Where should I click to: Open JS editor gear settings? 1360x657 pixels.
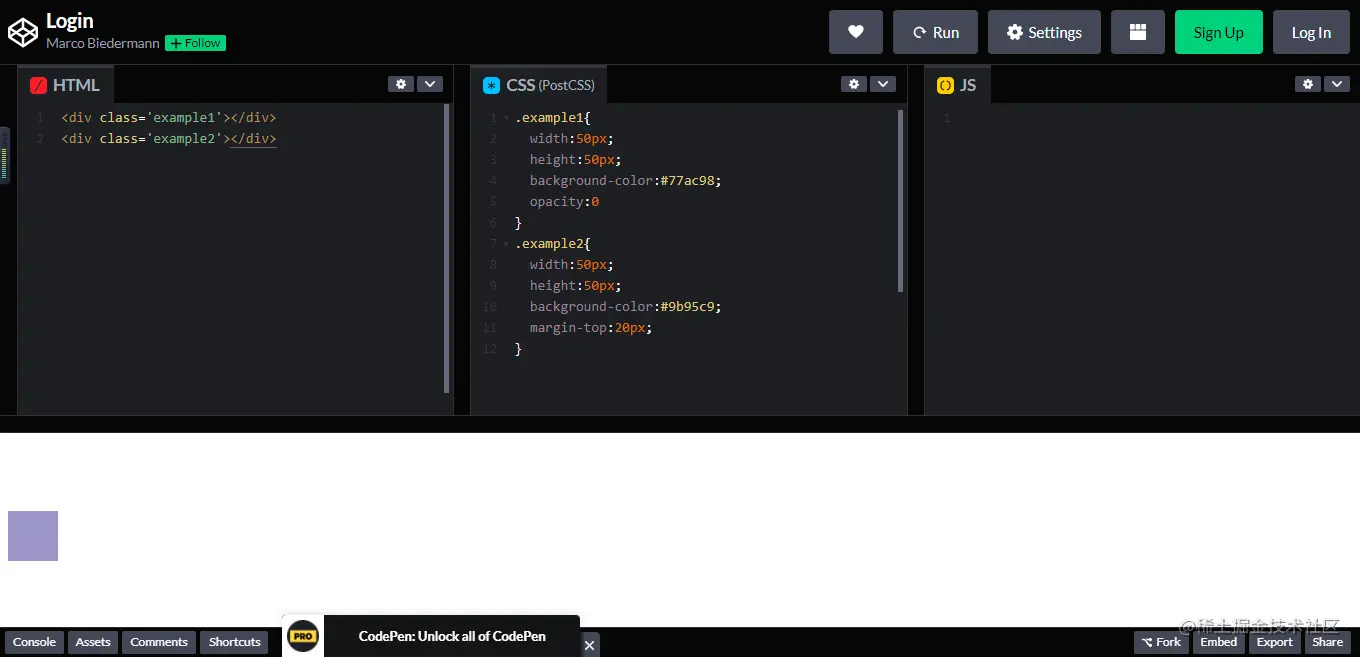1308,84
